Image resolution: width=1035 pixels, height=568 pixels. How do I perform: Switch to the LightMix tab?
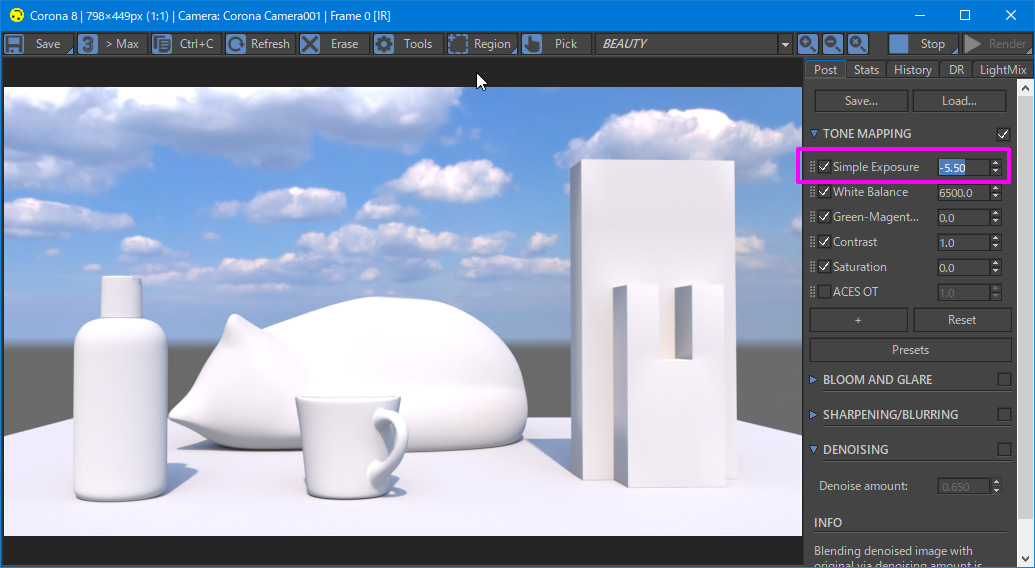[x=1002, y=69]
